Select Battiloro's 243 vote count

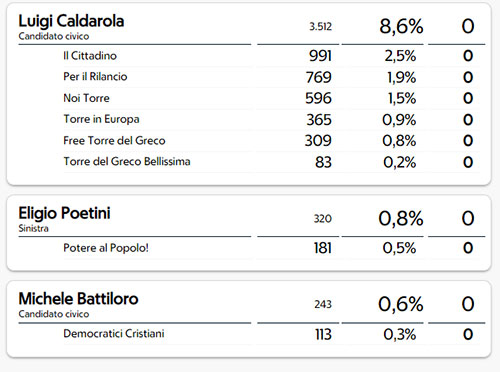pyautogui.click(x=323, y=304)
